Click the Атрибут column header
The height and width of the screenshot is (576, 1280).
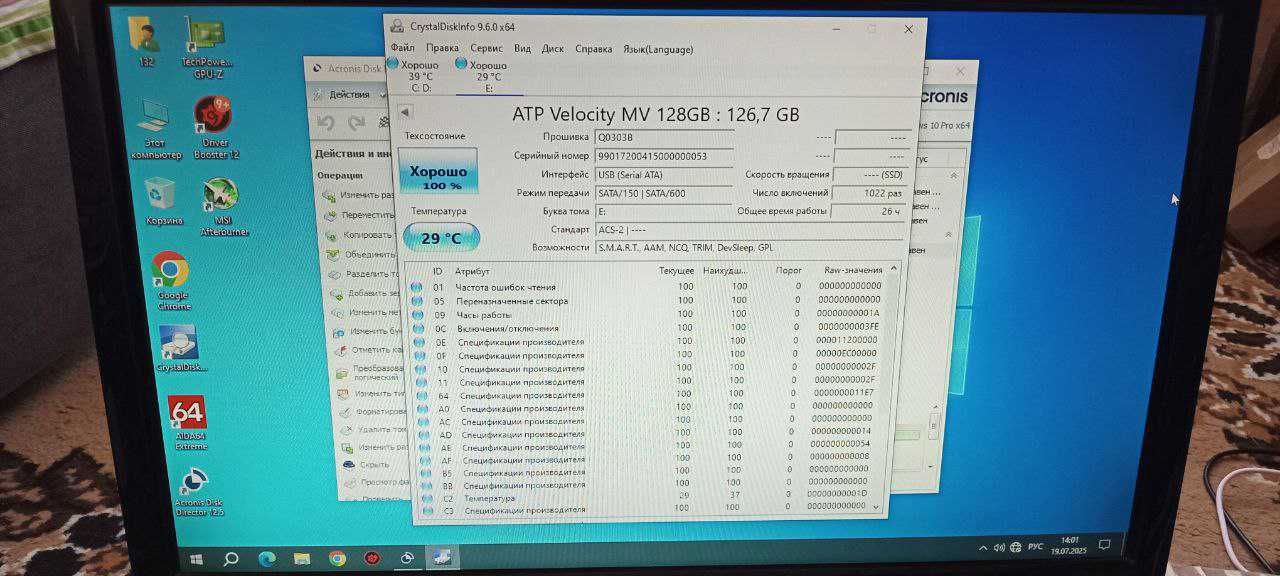coord(473,271)
